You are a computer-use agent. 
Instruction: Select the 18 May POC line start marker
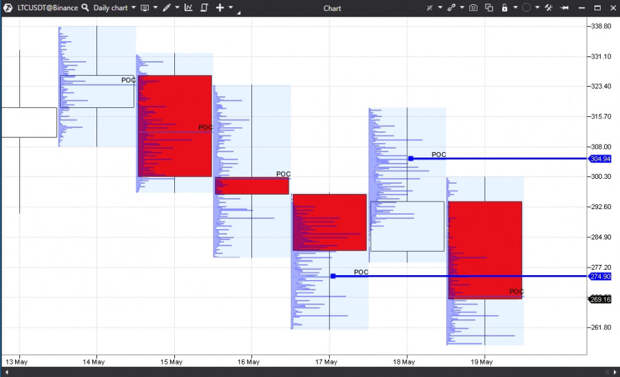(x=411, y=159)
